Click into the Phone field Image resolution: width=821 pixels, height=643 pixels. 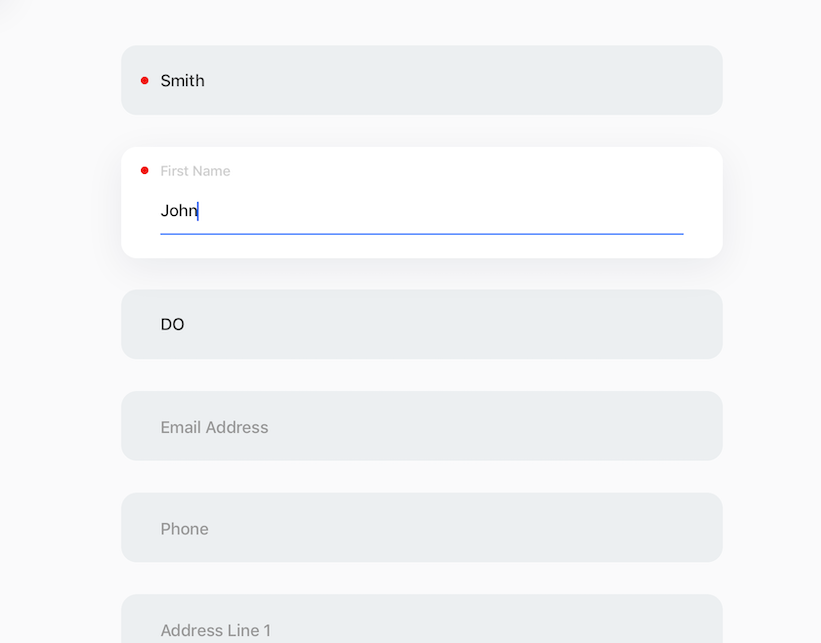click(x=421, y=528)
